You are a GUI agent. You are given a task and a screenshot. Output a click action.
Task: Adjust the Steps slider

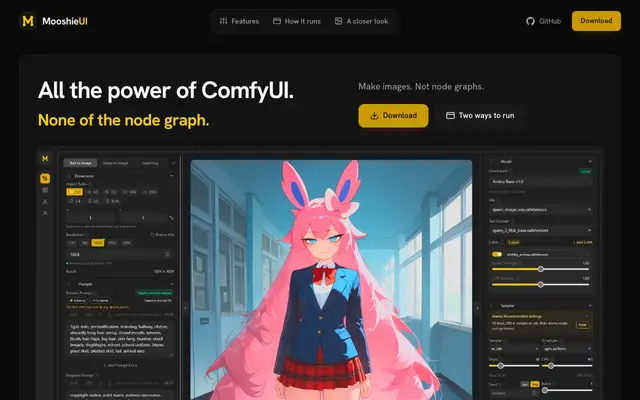pyautogui.click(x=514, y=366)
